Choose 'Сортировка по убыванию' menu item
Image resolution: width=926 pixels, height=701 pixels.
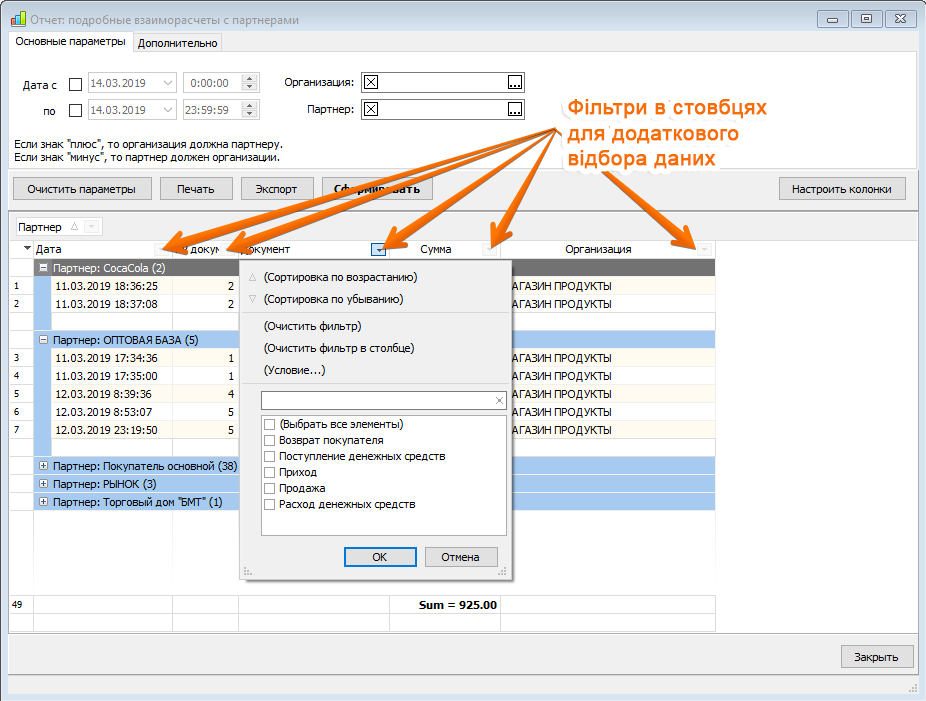(334, 299)
